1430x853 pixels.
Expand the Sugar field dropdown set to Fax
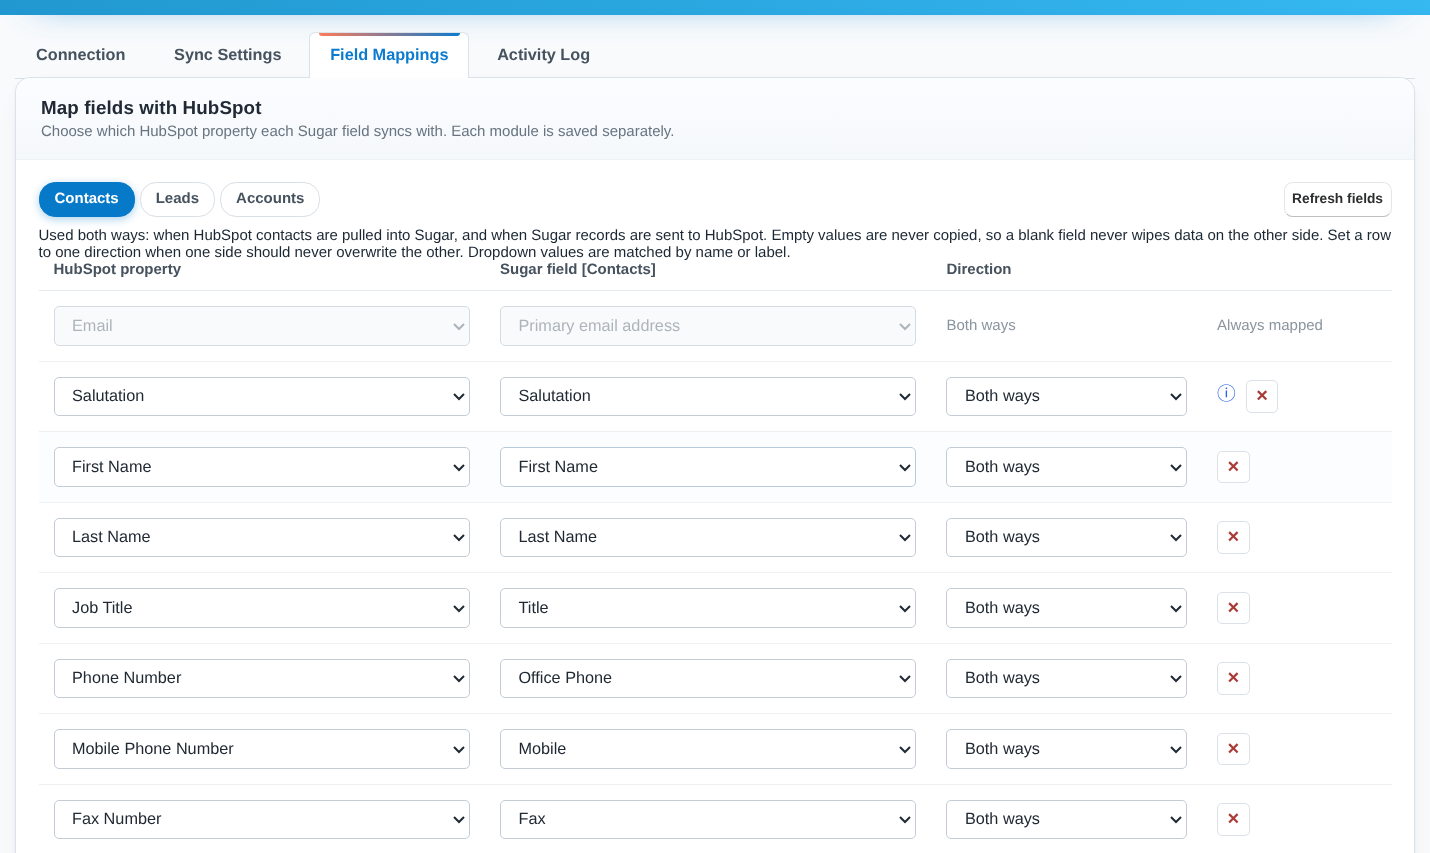tap(708, 819)
